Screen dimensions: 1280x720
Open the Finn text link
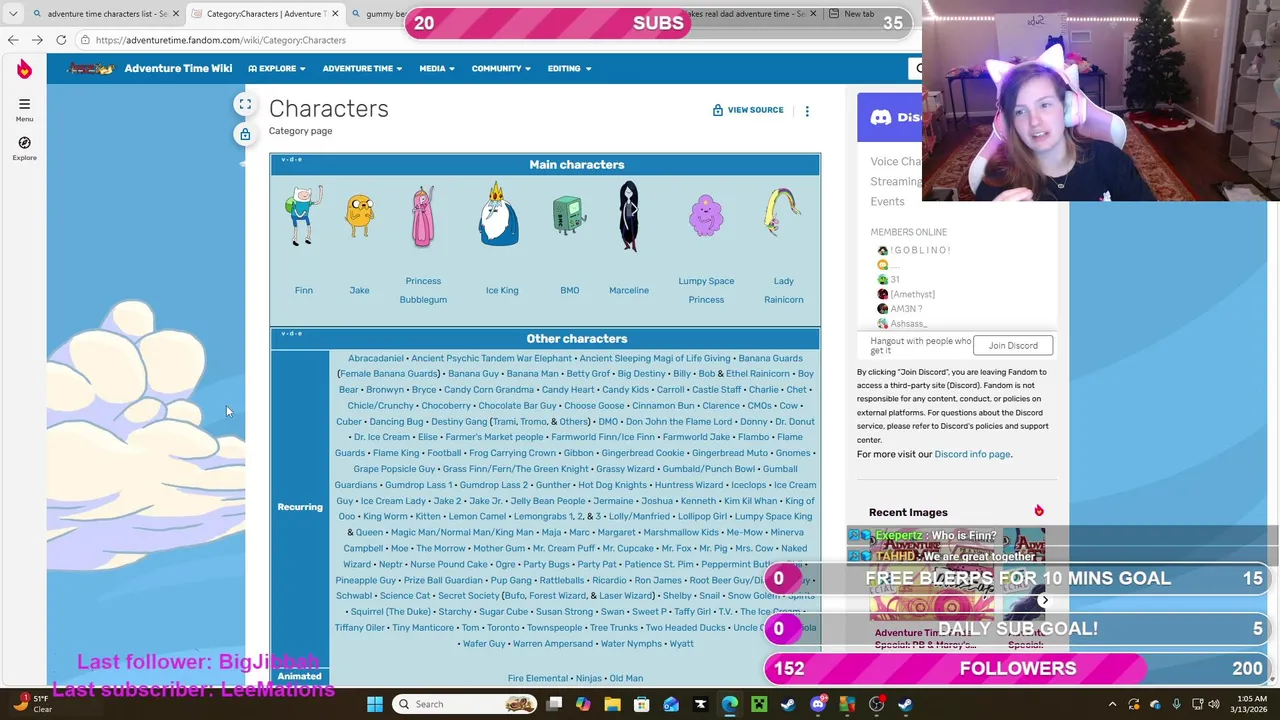(x=303, y=291)
